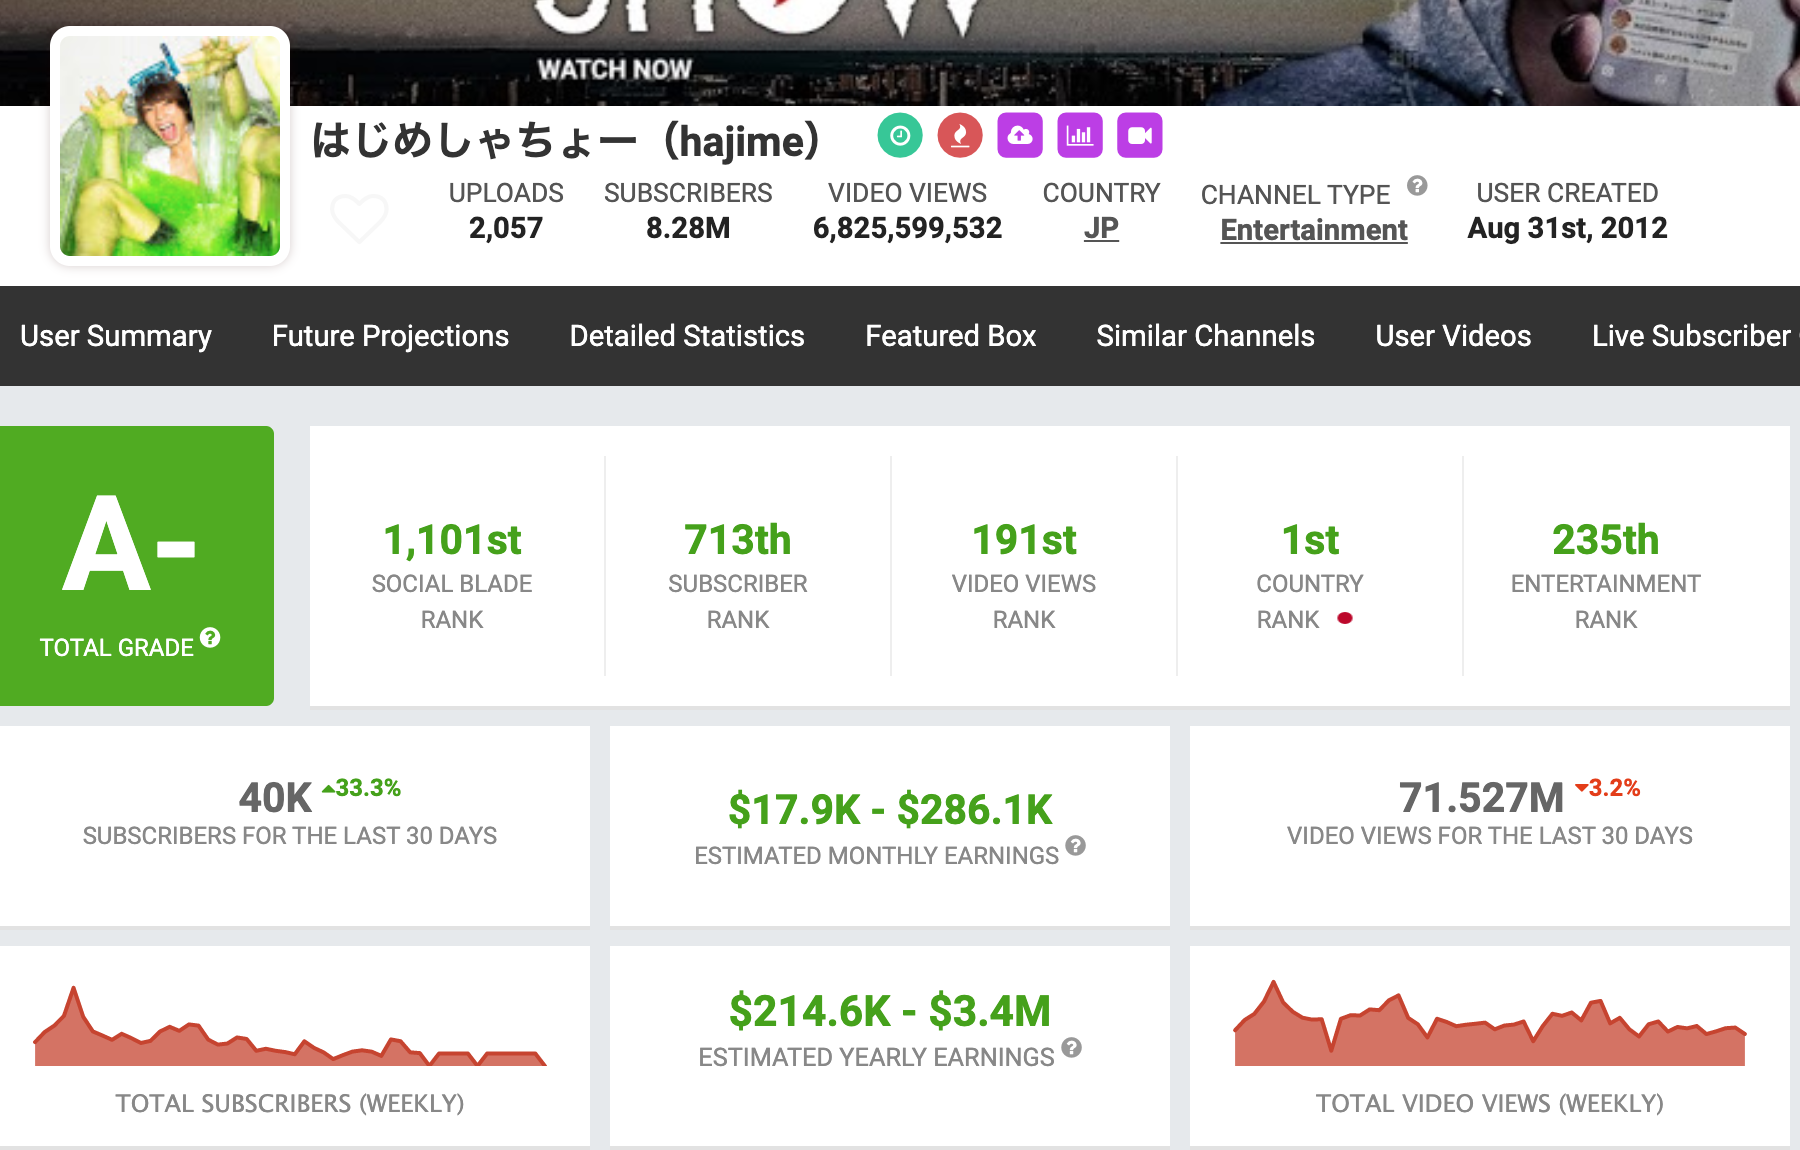Click the Estimated Monthly Earnings help icon
This screenshot has width=1800, height=1150.
tap(1075, 846)
